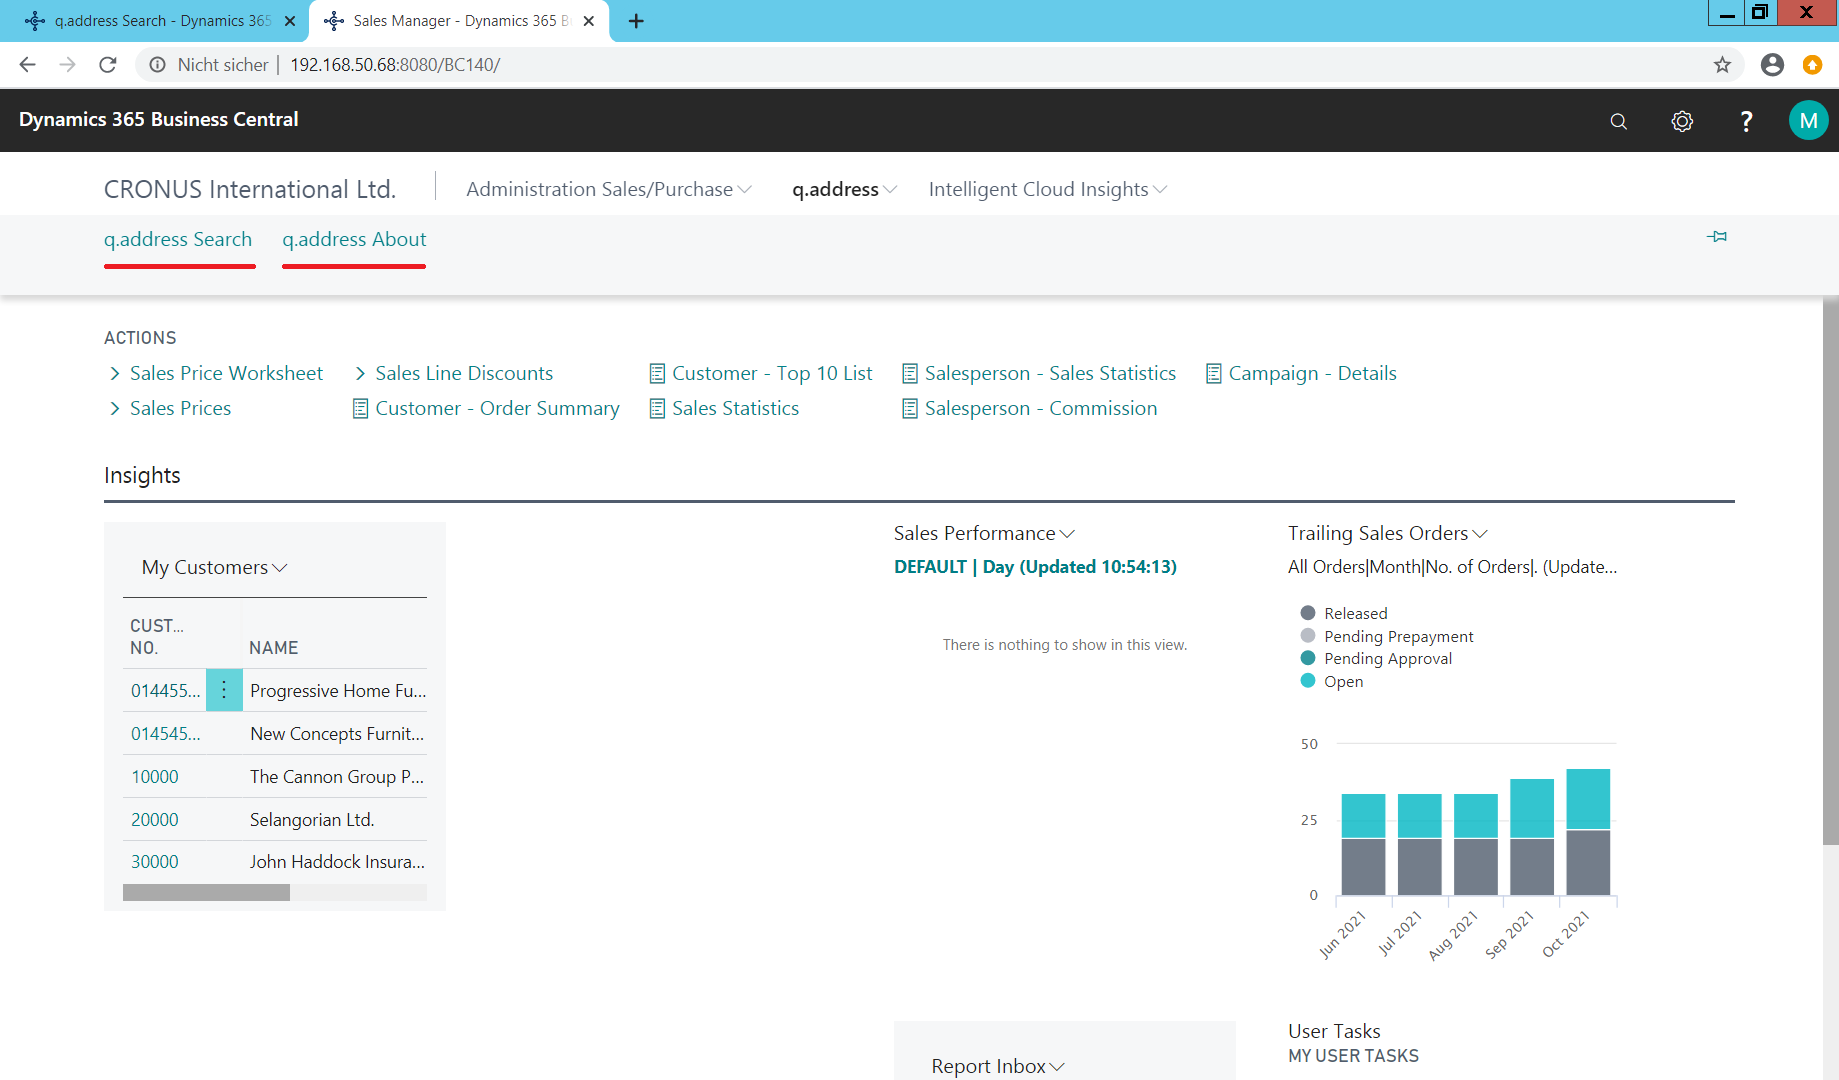Click the report icon for Salesperson - Sales Statistics
Screen dimensions: 1839x1080
[x=910, y=374]
